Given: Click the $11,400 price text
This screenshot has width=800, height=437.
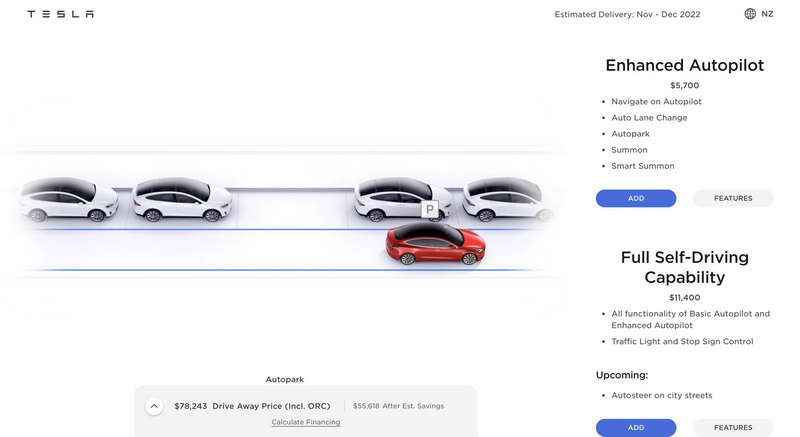Looking at the screenshot, I should 685,298.
